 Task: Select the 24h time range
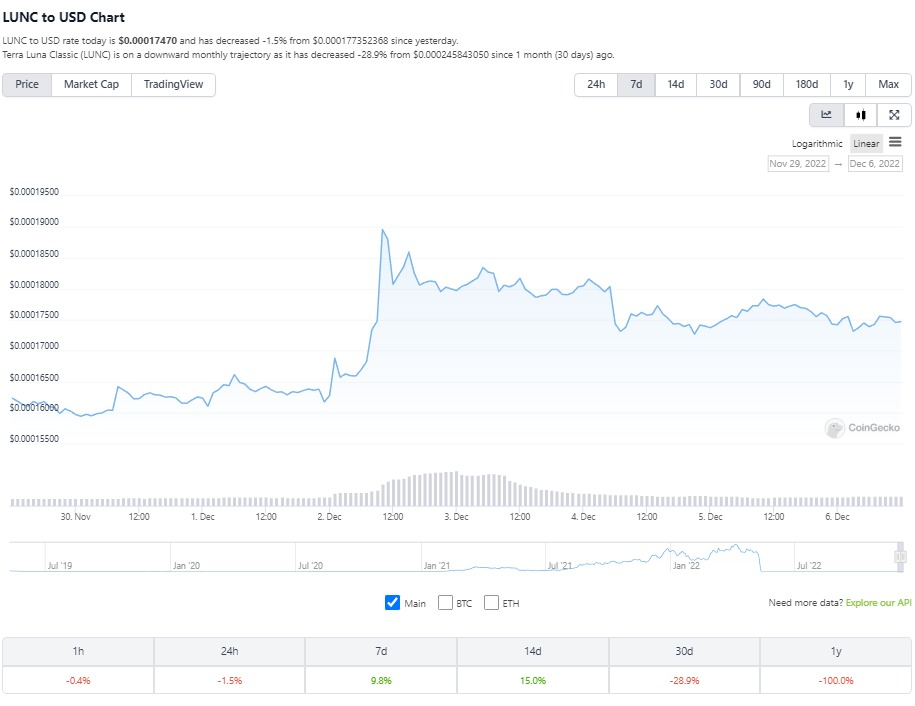pyautogui.click(x=596, y=85)
